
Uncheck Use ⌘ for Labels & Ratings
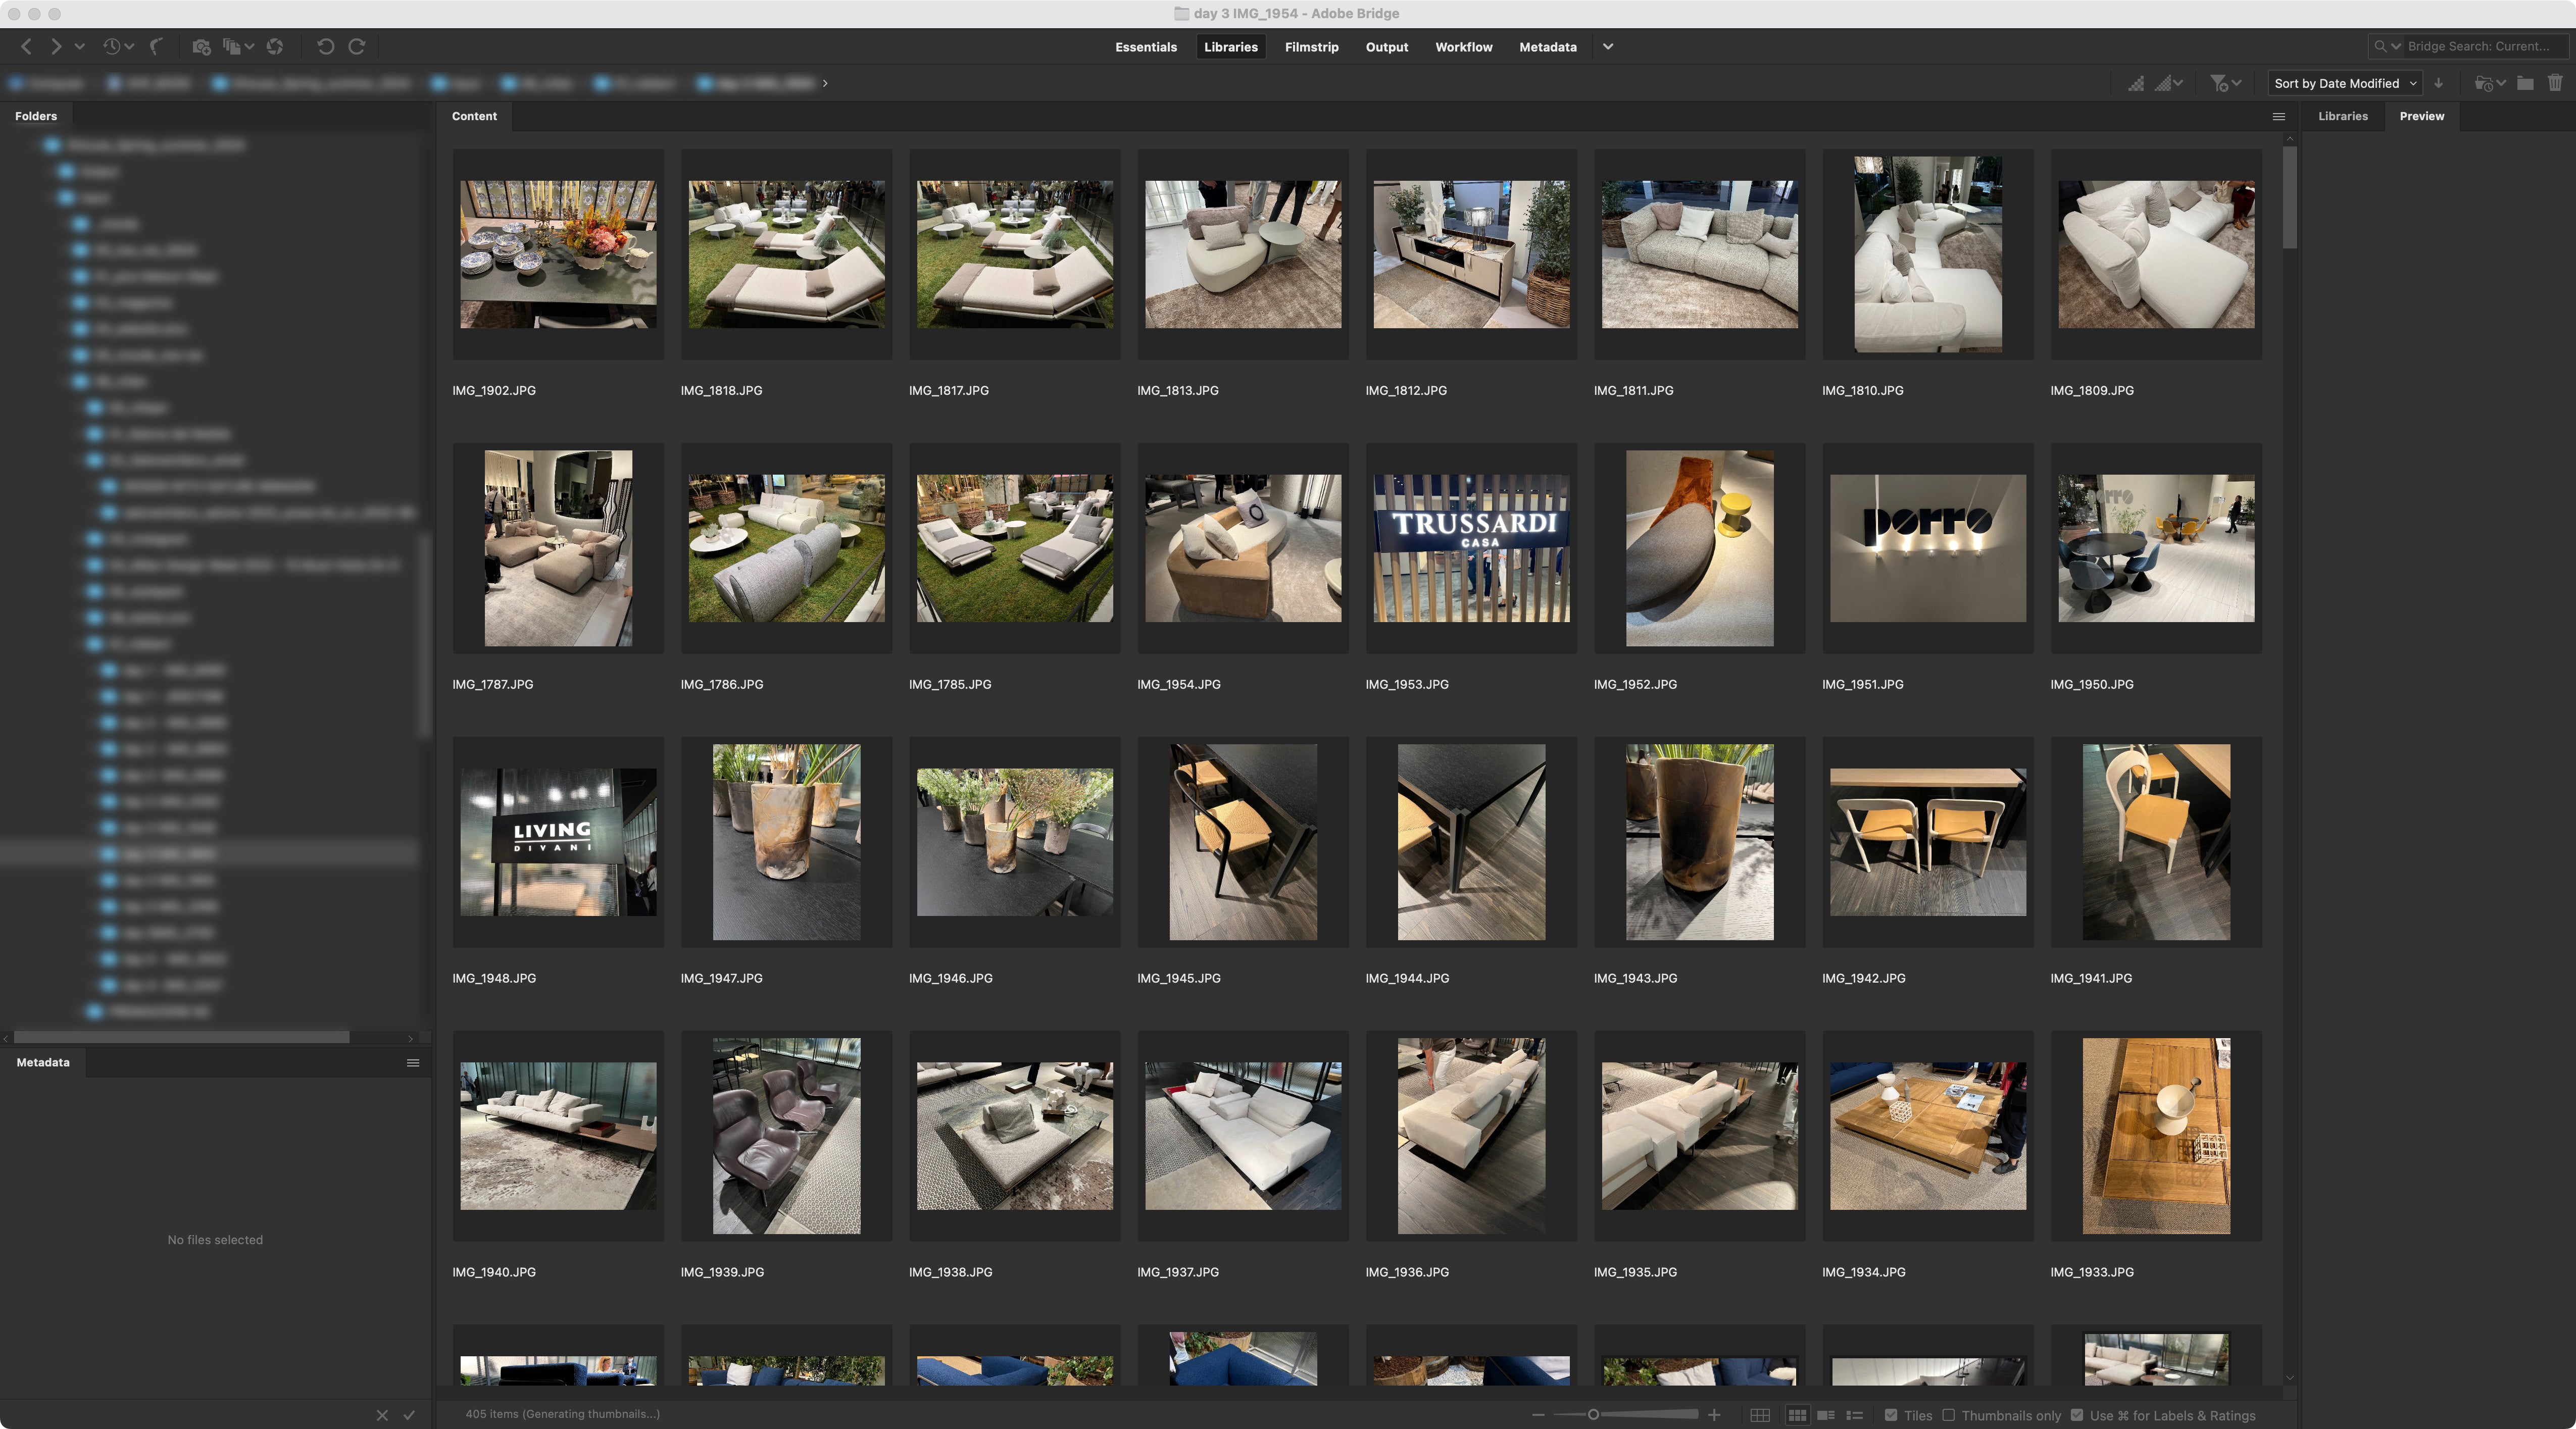point(2077,1415)
